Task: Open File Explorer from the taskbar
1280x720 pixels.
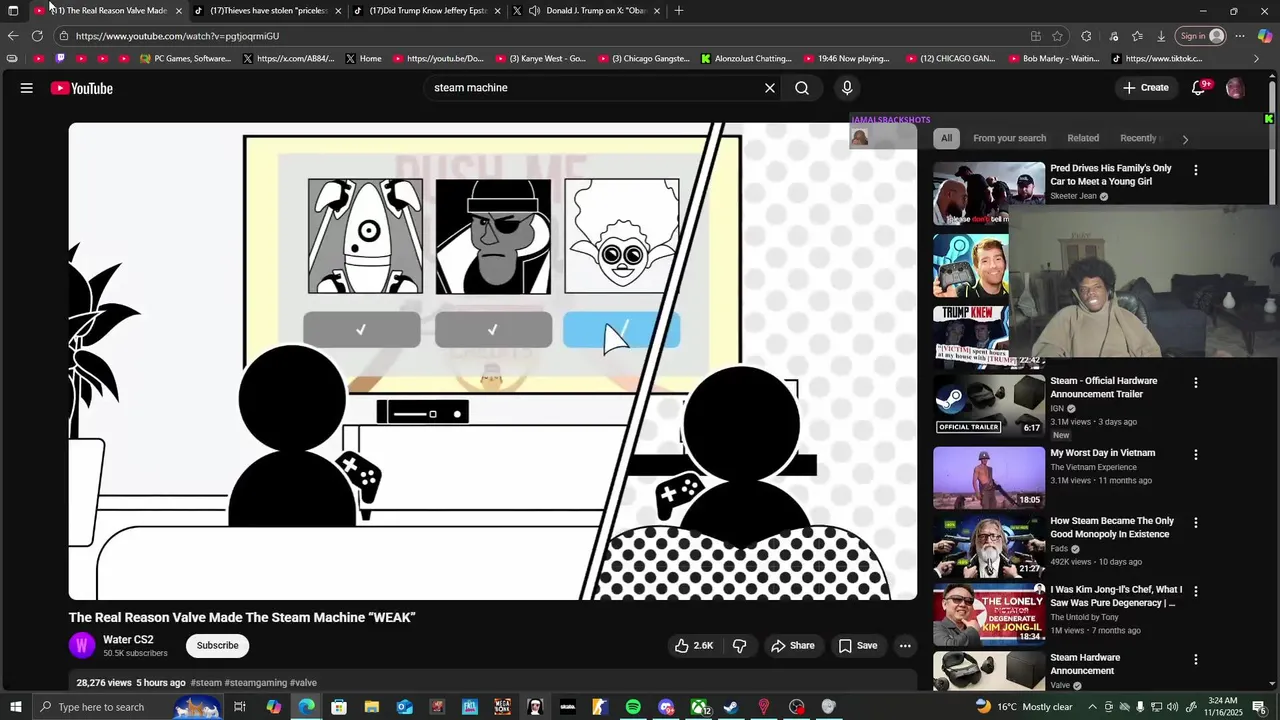Action: [x=371, y=707]
